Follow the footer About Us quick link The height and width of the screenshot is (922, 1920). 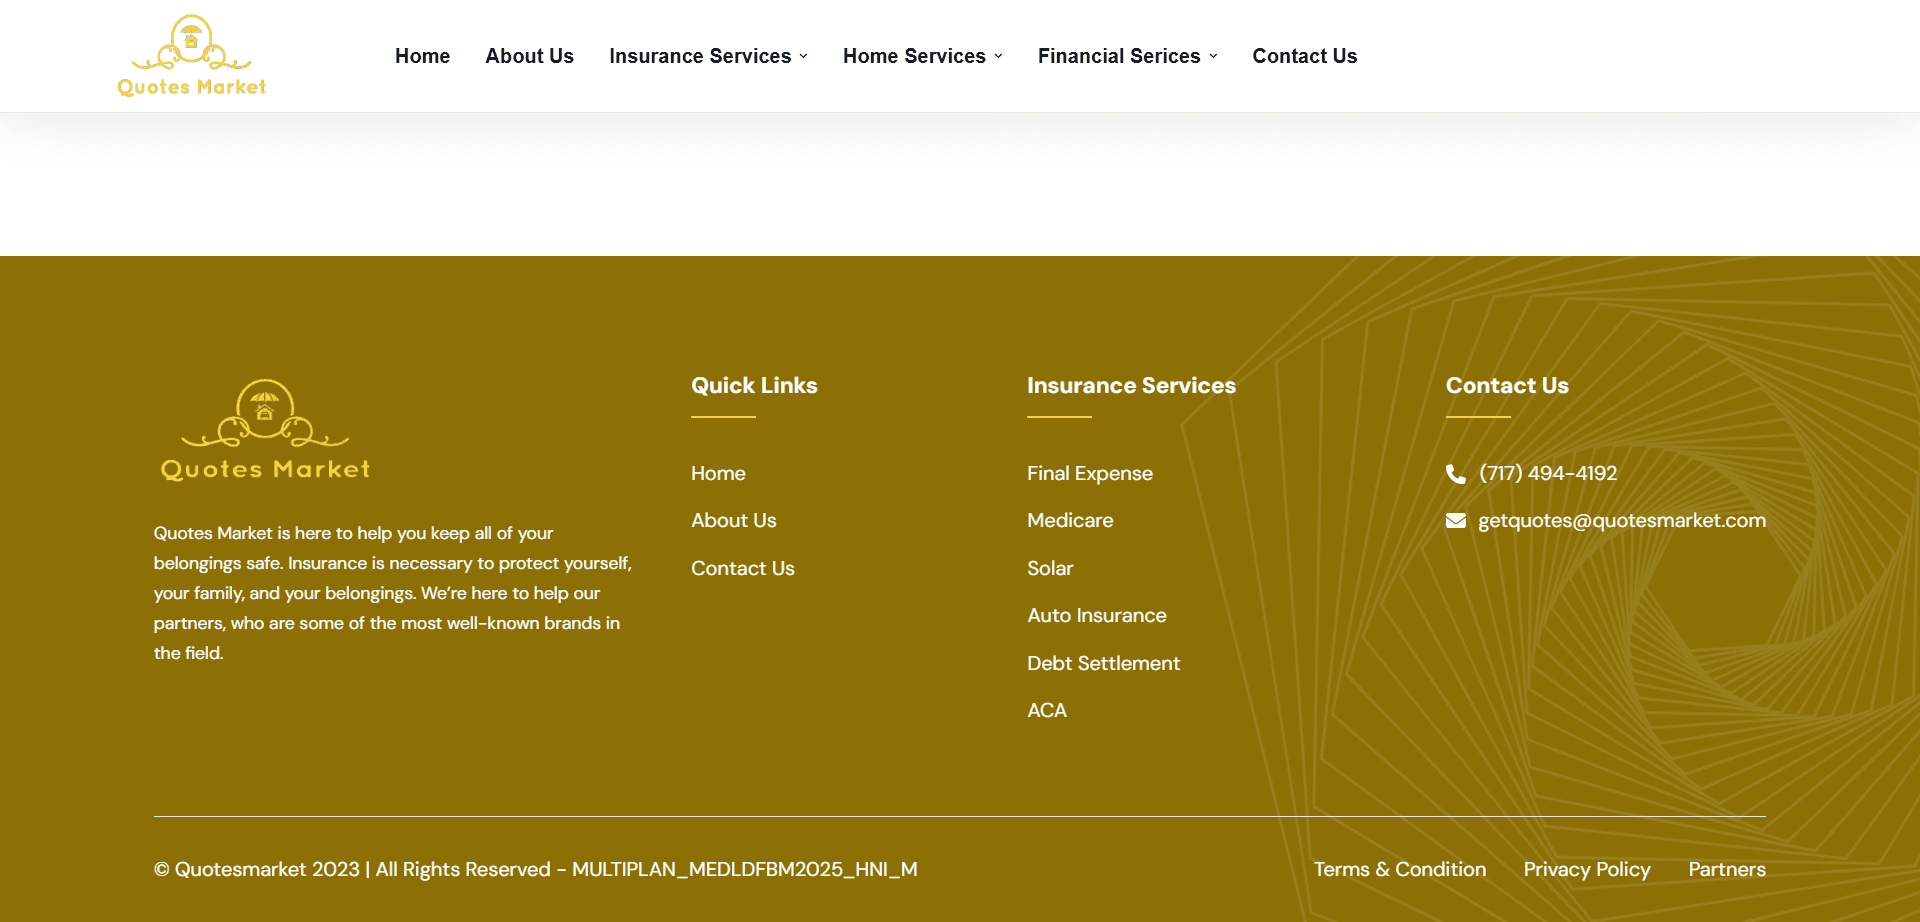tap(734, 520)
